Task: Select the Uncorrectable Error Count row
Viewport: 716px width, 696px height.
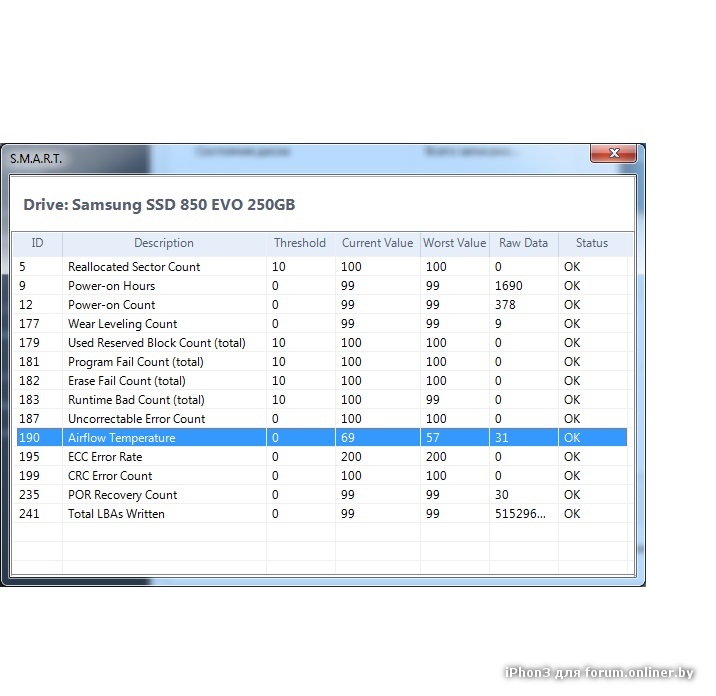Action: (x=321, y=419)
